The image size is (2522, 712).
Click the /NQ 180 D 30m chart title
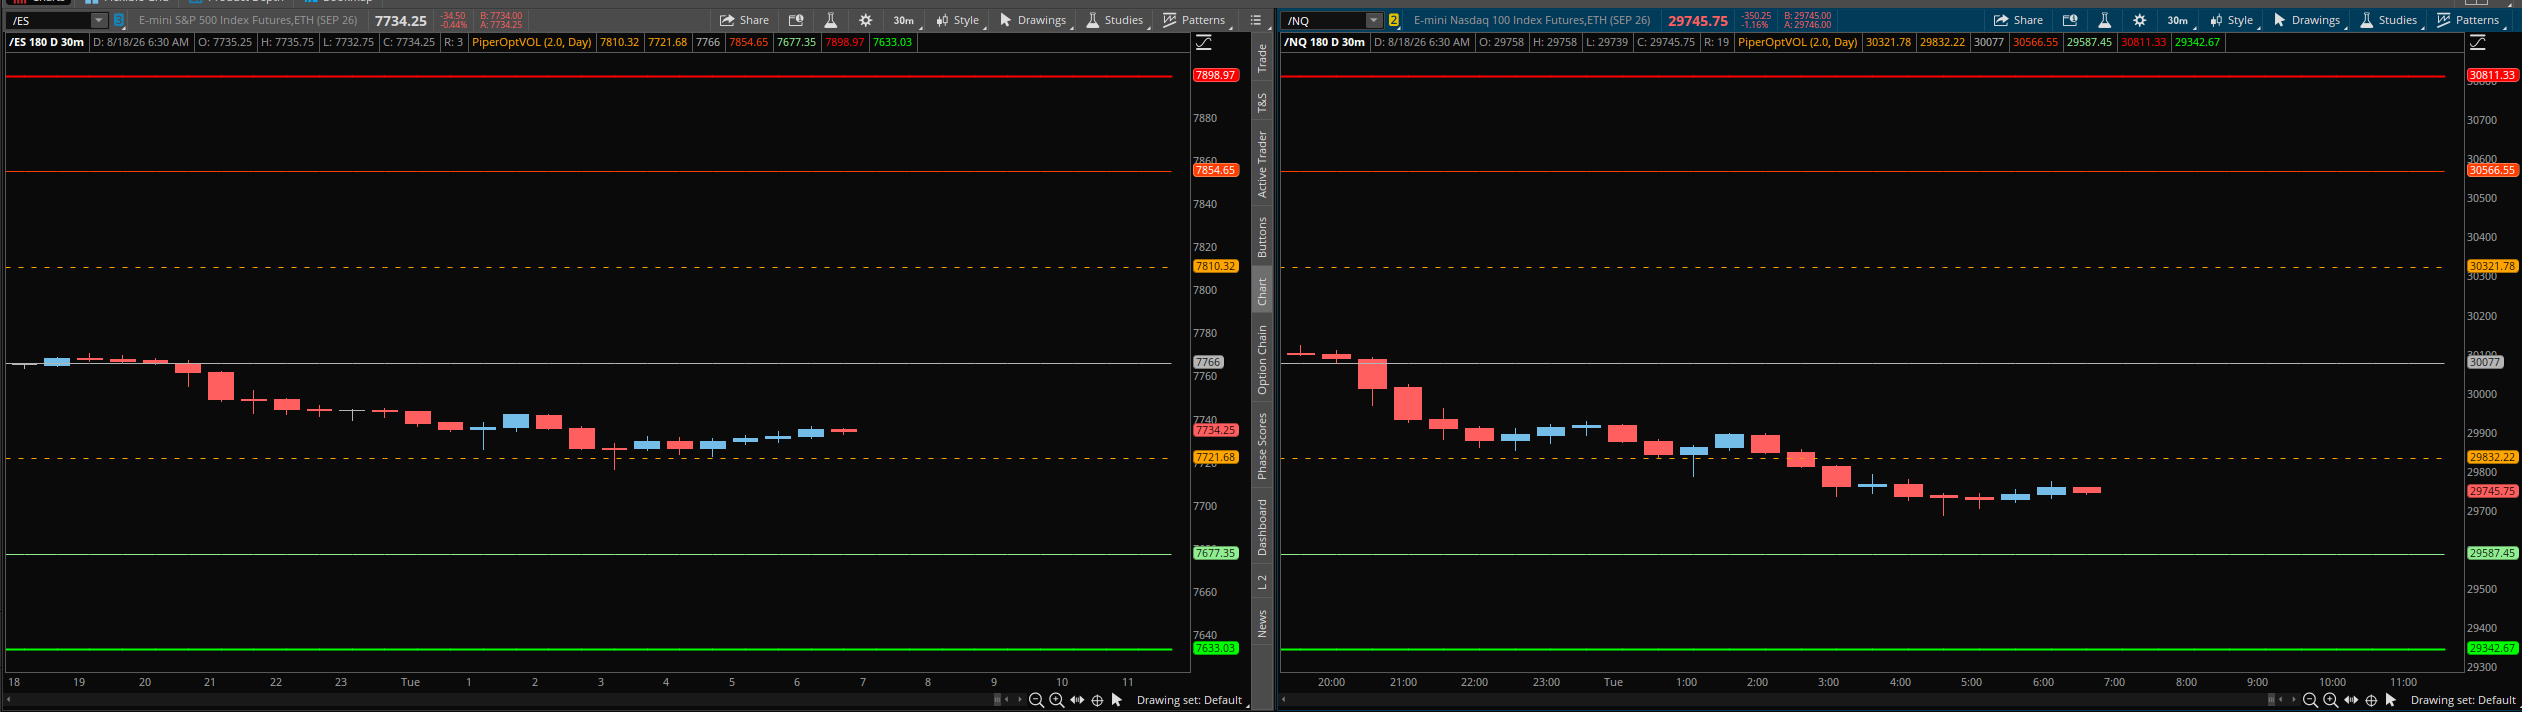pyautogui.click(x=1325, y=42)
